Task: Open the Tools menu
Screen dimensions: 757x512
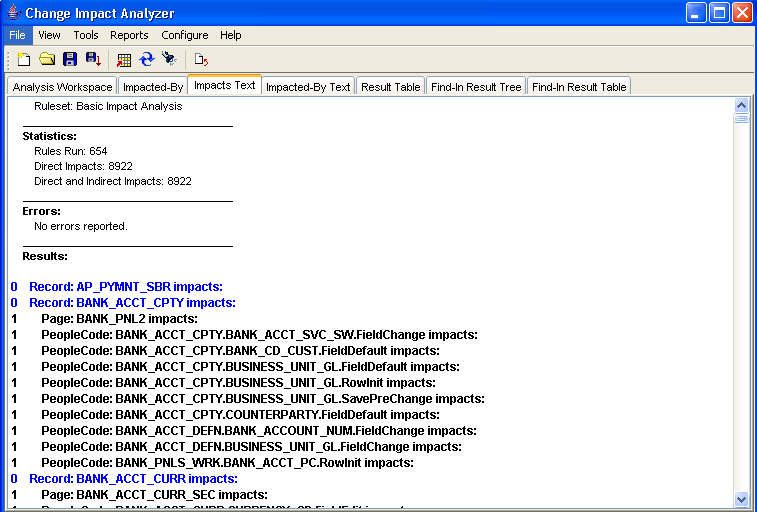Action: pos(86,35)
